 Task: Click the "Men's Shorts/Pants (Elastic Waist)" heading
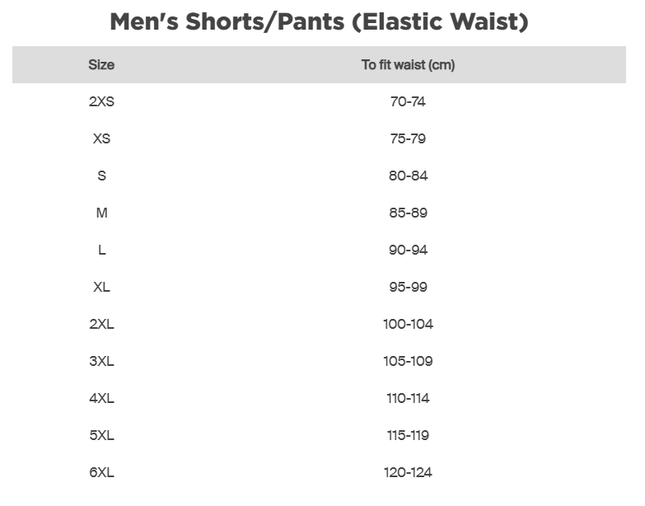pos(319,21)
